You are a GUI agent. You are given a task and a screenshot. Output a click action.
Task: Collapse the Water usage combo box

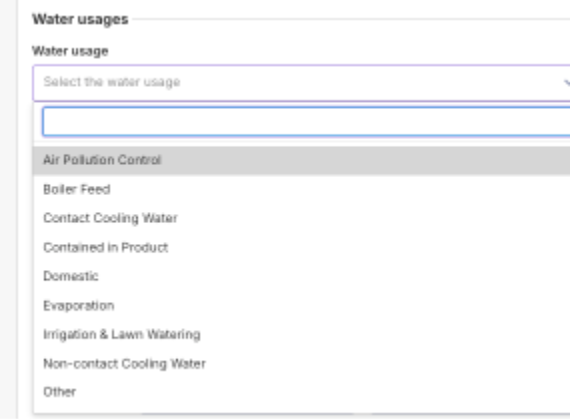[301, 83]
